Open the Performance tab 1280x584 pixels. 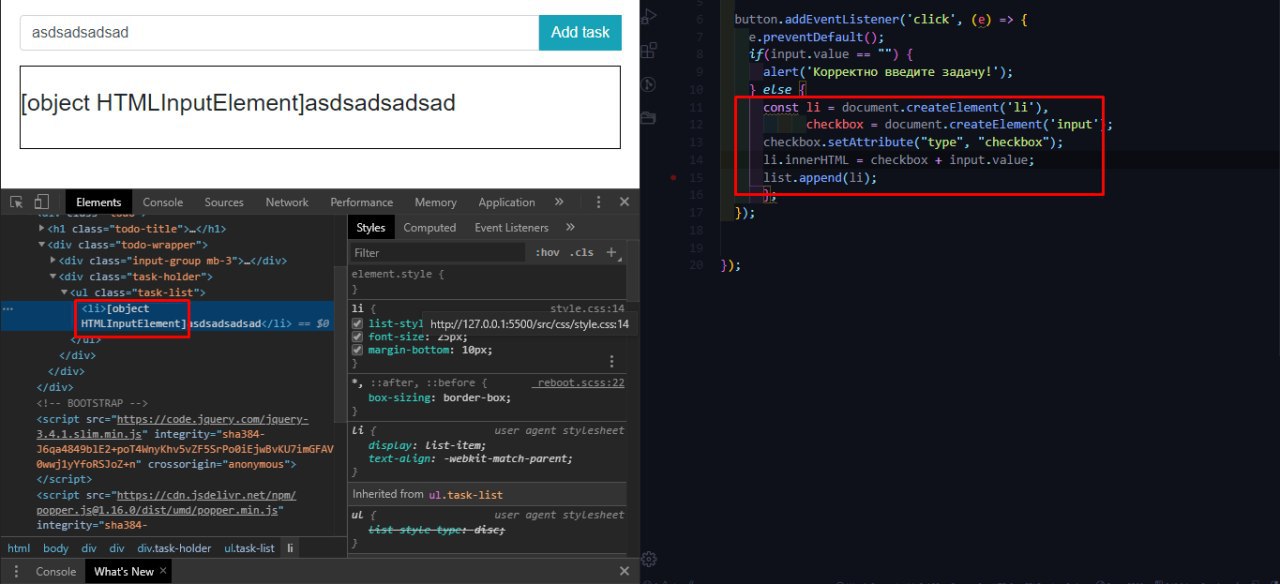pos(361,202)
